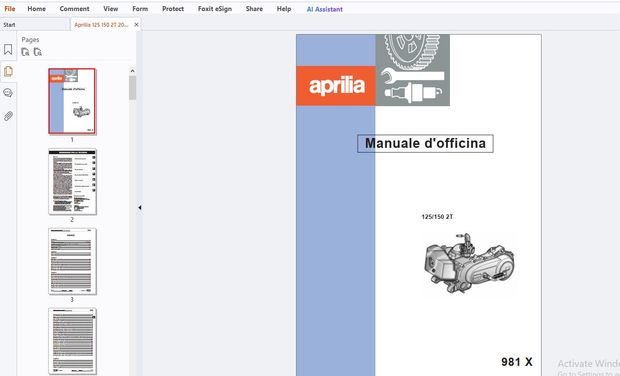Click the thumbnail panel scroll-up arrow
620x376 pixels.
tap(132, 71)
